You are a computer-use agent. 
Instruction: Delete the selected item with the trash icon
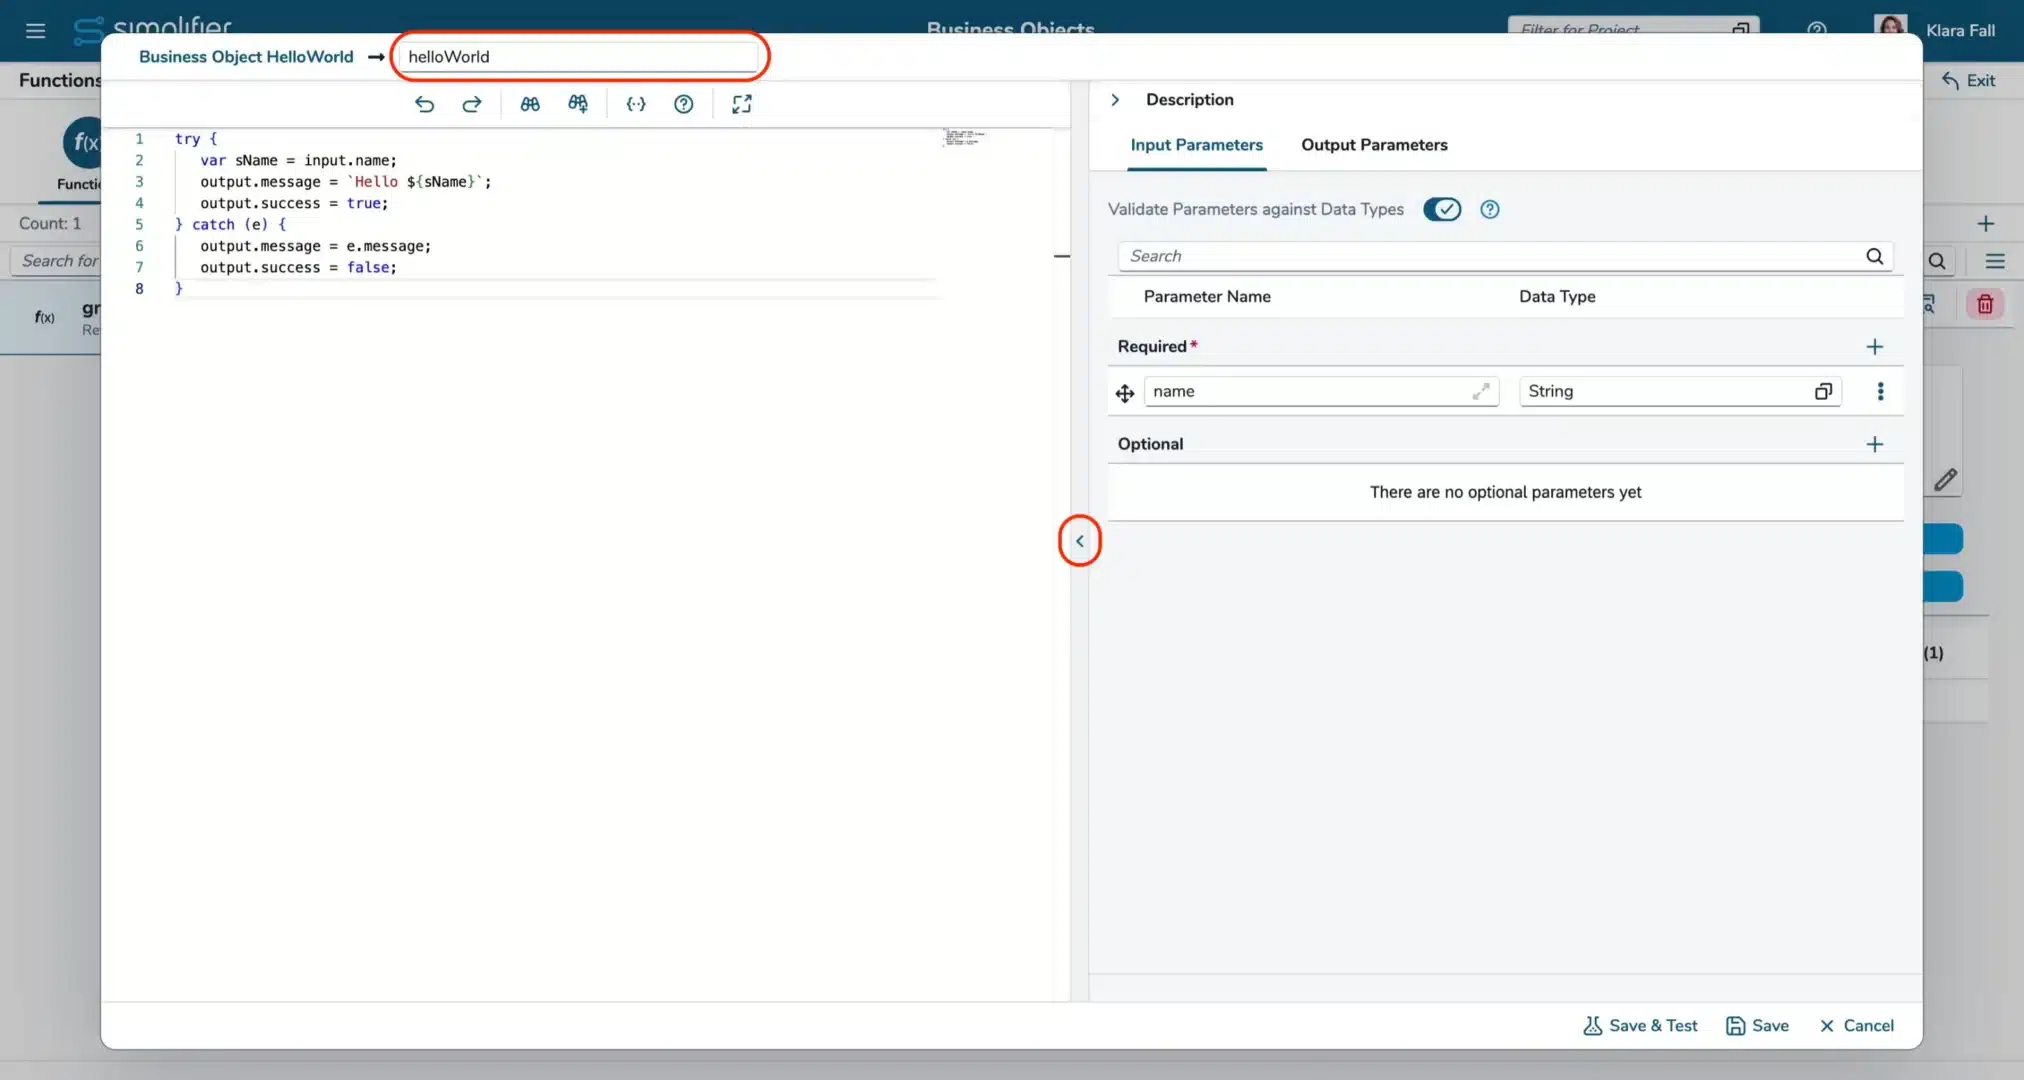pos(1985,303)
